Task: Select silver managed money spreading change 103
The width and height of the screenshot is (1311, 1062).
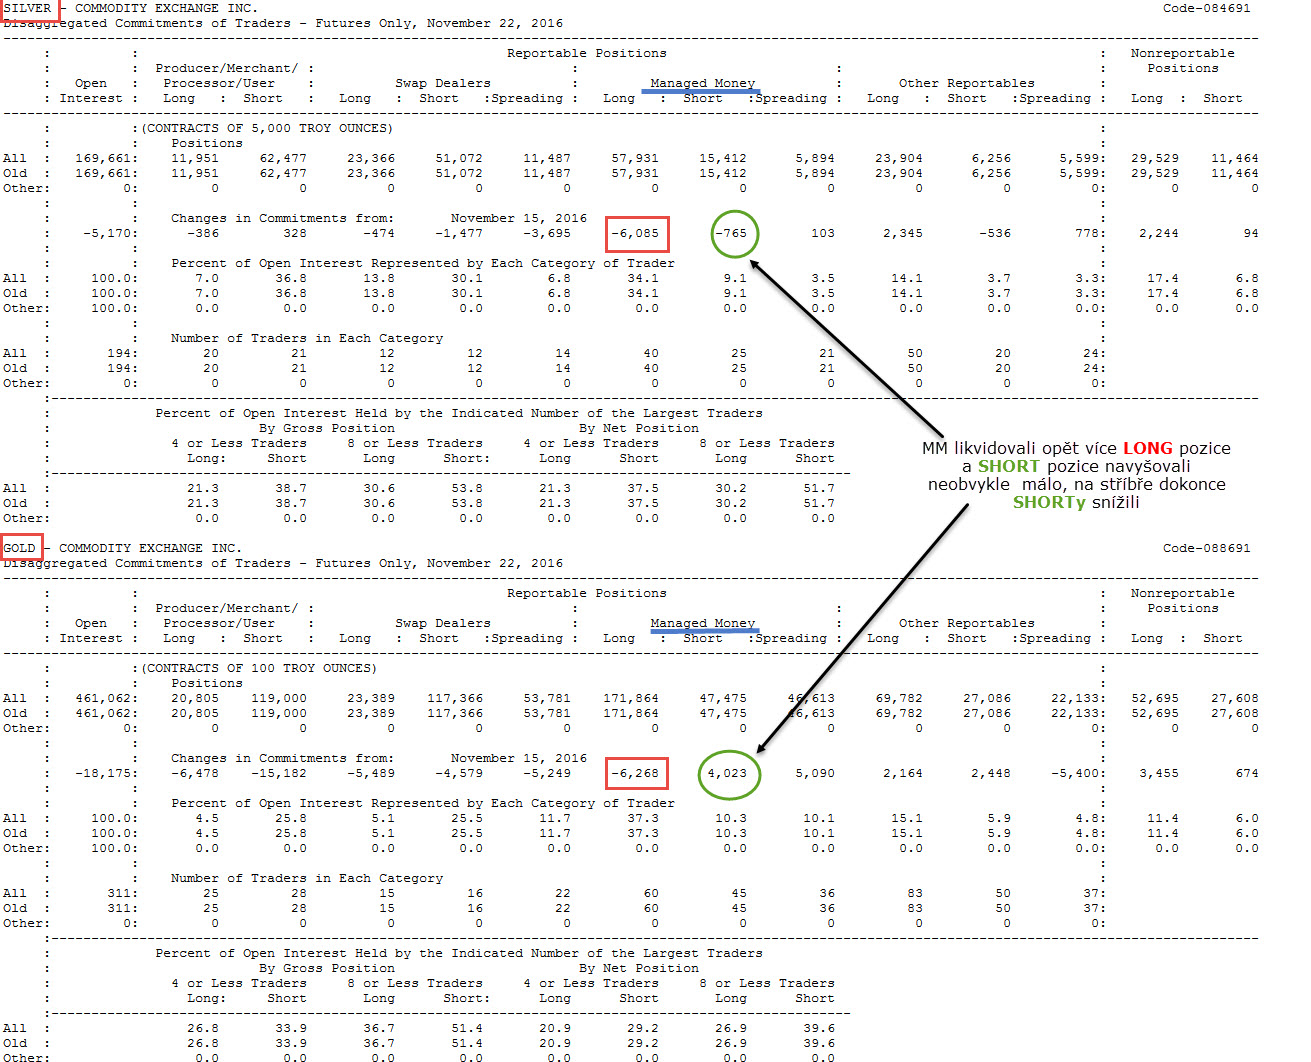Action: 822,233
